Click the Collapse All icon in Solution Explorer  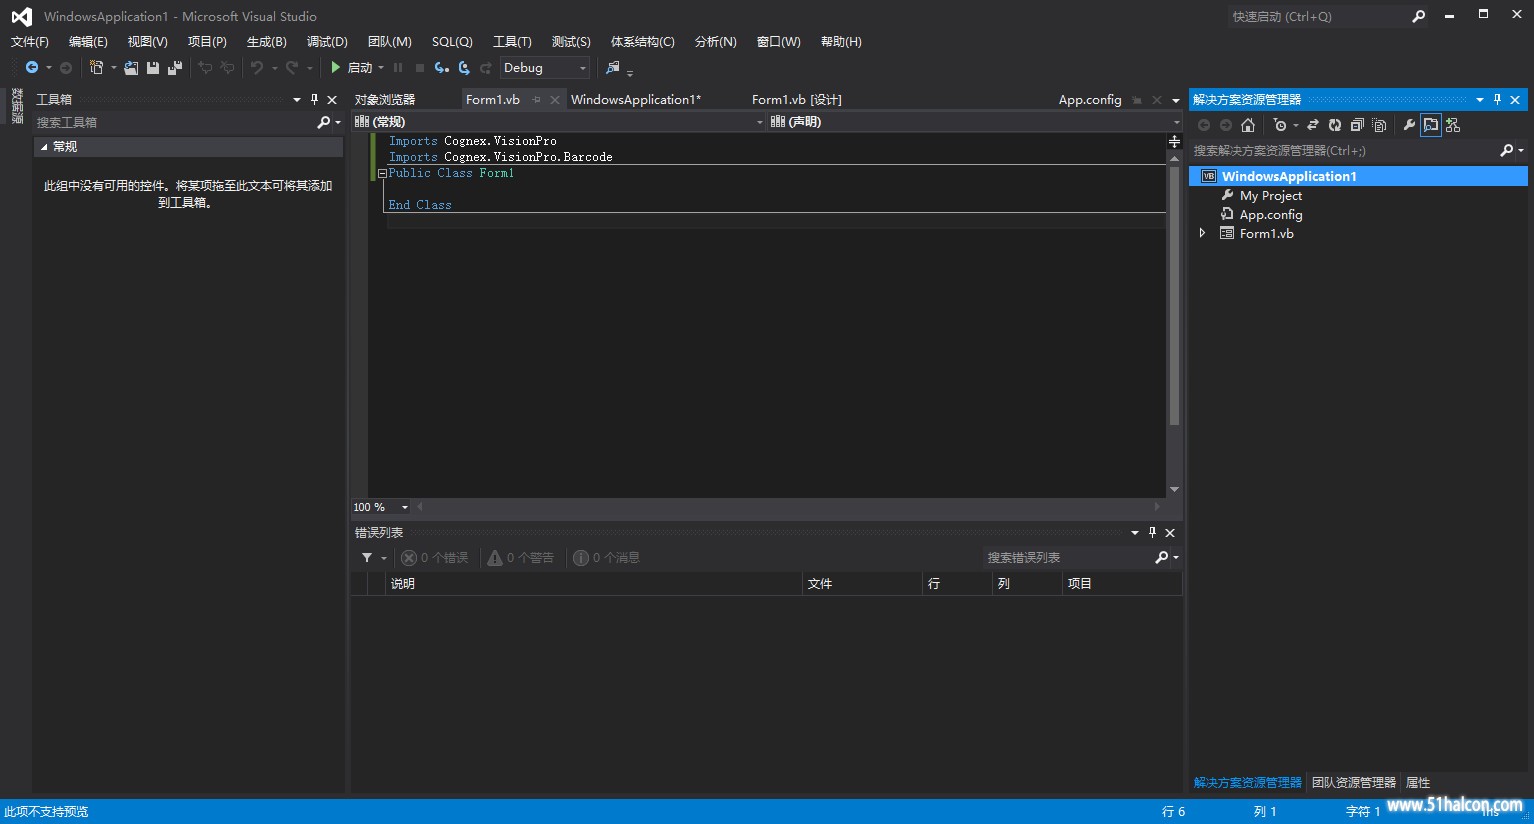tap(1357, 125)
